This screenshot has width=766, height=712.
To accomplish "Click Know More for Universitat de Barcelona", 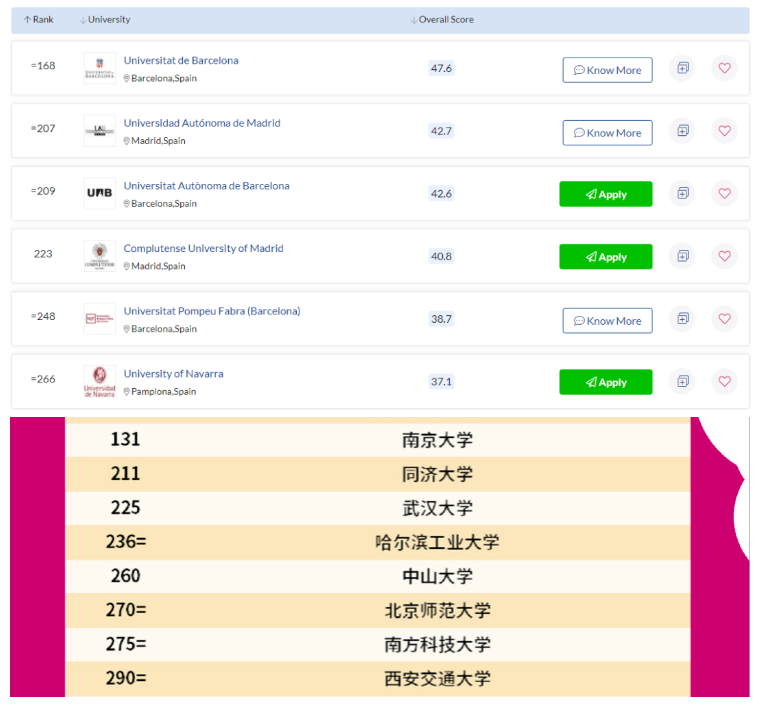I will click(x=607, y=70).
